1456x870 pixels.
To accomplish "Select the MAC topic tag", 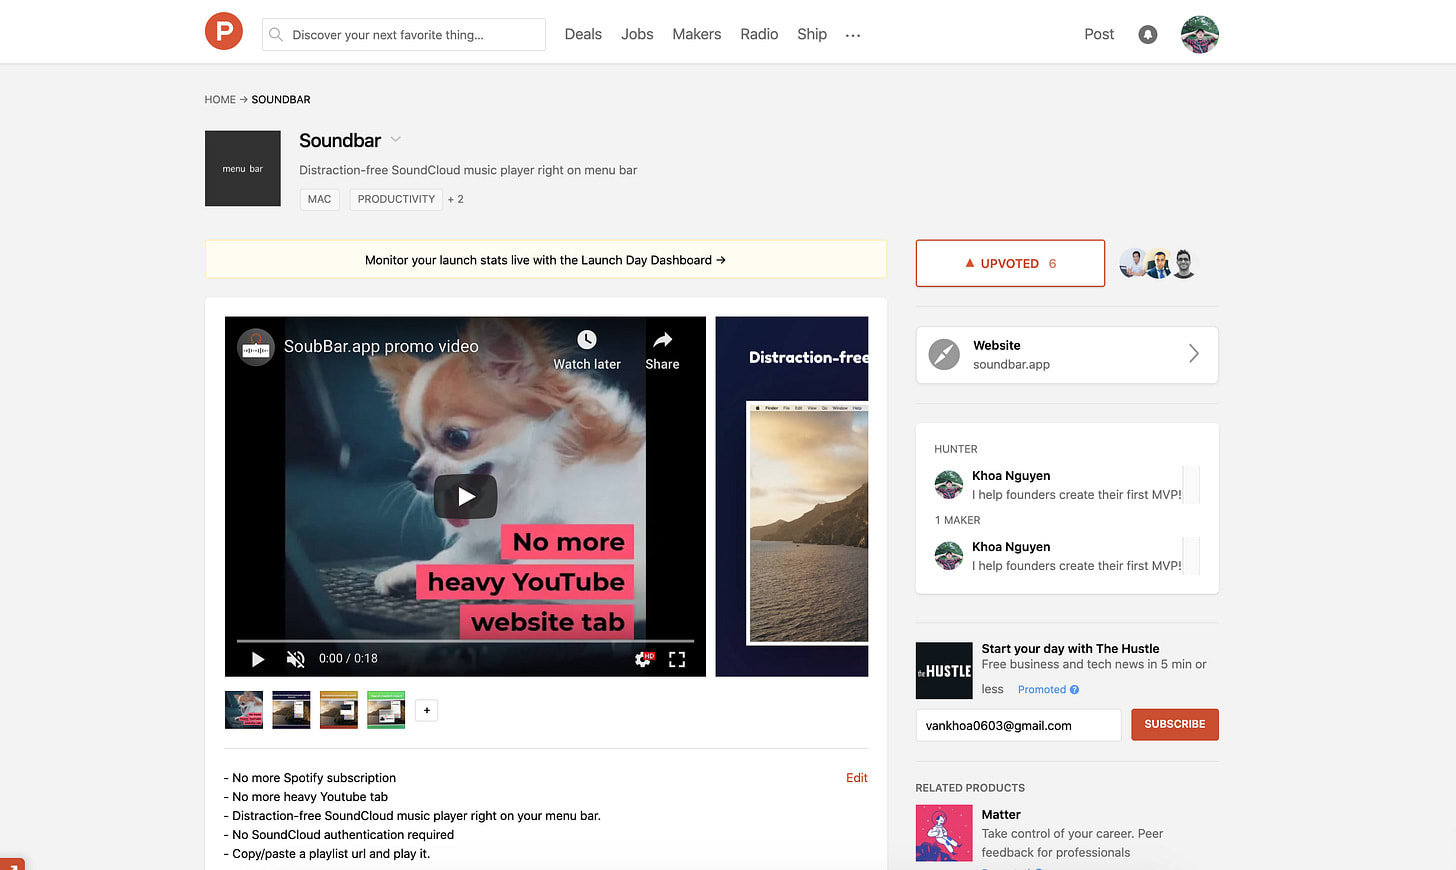I will click(x=320, y=199).
